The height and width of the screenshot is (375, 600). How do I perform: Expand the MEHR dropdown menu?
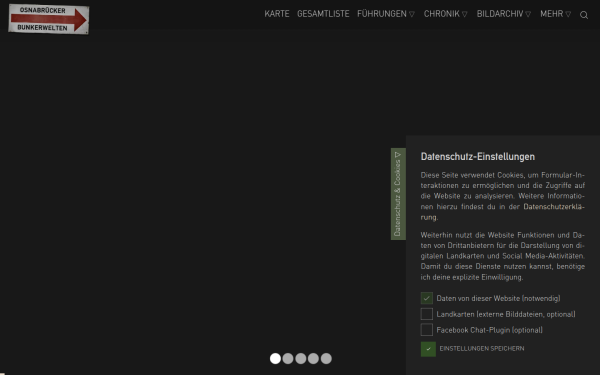point(555,14)
